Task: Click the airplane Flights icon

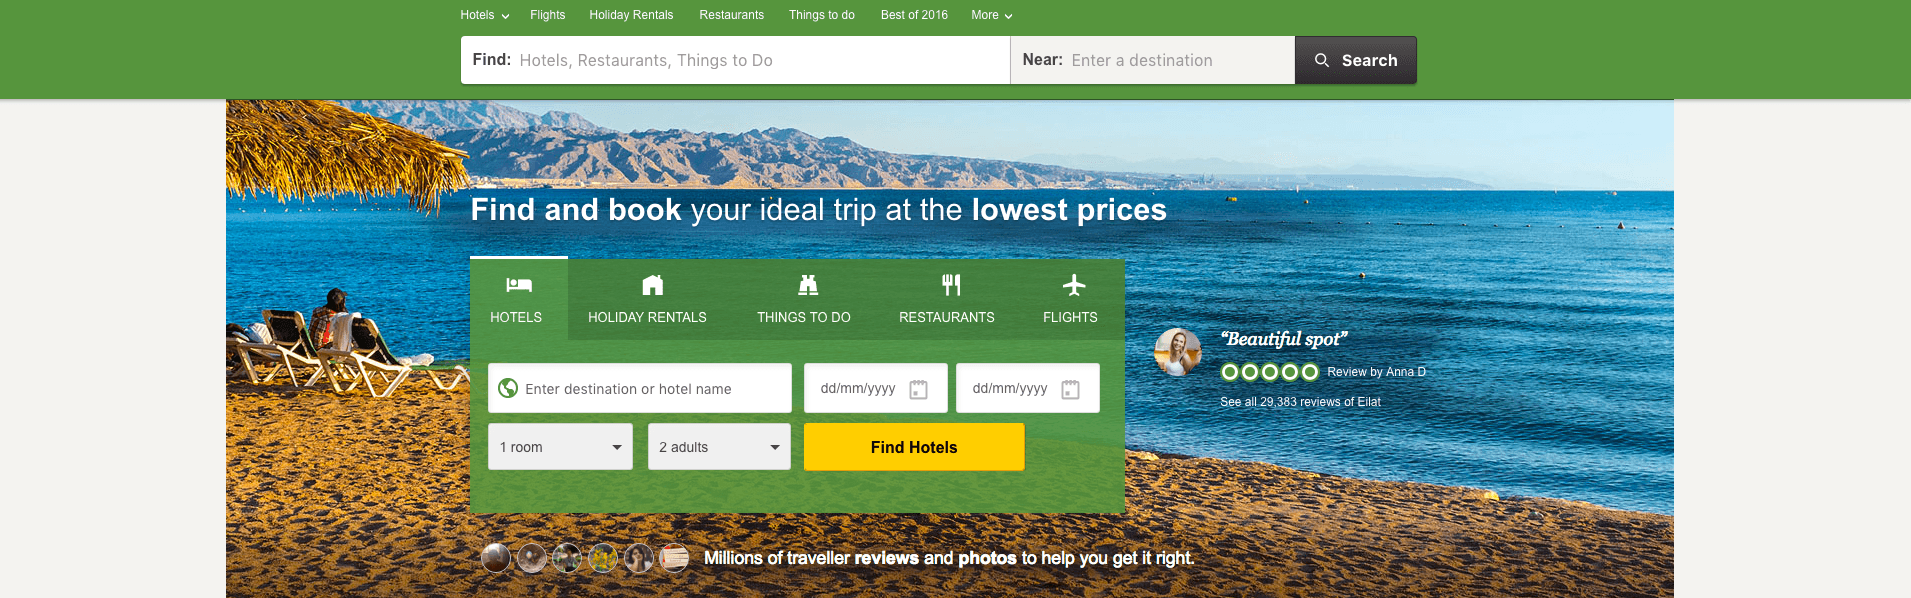Action: (1074, 285)
